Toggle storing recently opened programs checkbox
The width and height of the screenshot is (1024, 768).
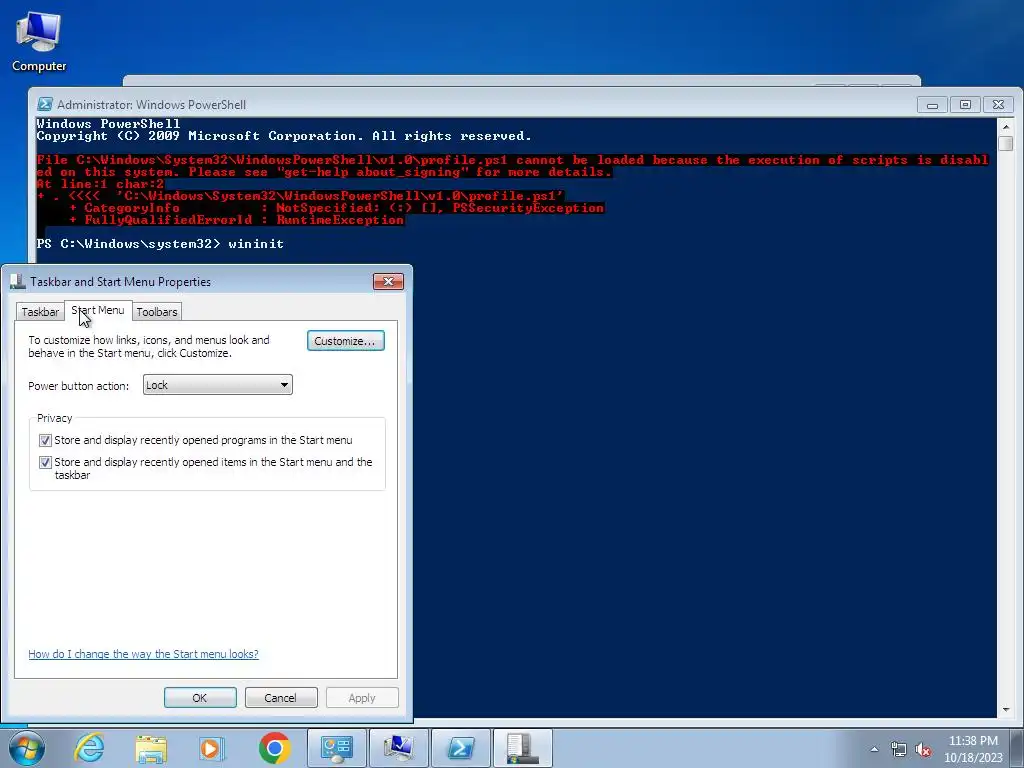(x=45, y=440)
